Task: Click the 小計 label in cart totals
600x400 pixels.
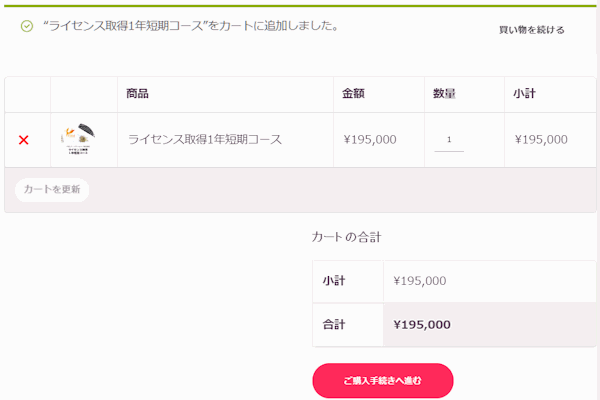Action: [334, 281]
